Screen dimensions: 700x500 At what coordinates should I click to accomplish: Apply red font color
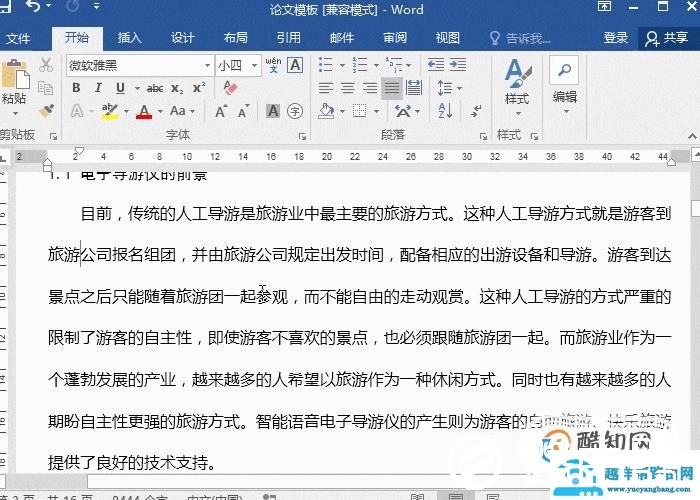click(x=144, y=111)
